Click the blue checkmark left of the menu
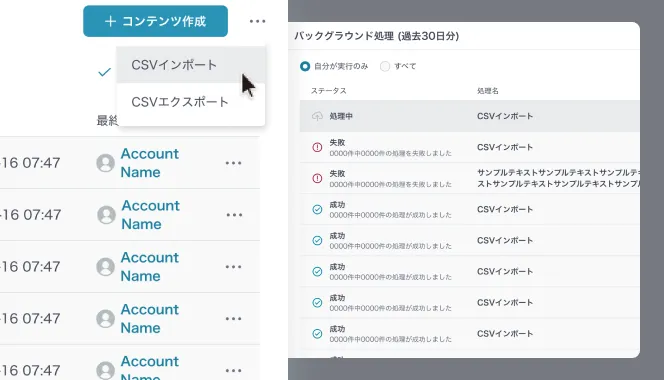 [x=104, y=72]
